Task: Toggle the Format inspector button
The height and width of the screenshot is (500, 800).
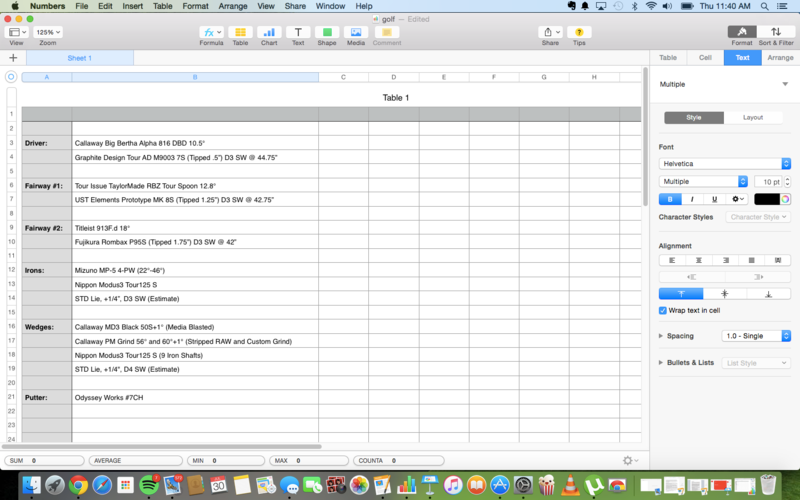Action: tap(742, 32)
